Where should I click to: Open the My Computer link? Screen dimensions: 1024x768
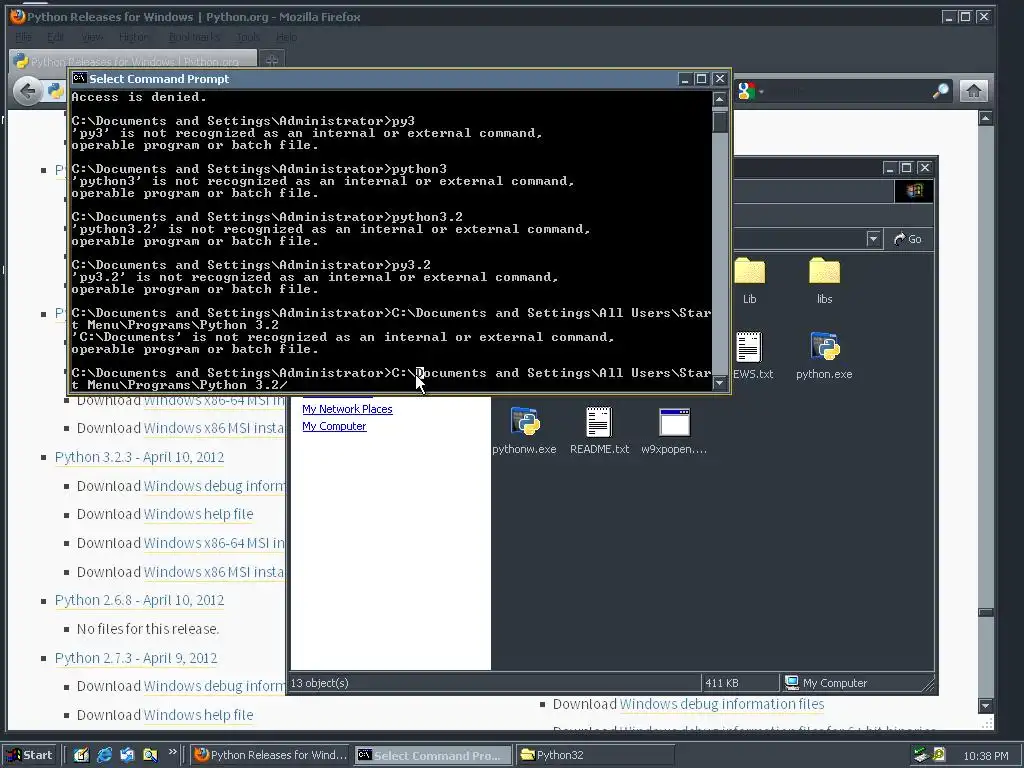[334, 426]
